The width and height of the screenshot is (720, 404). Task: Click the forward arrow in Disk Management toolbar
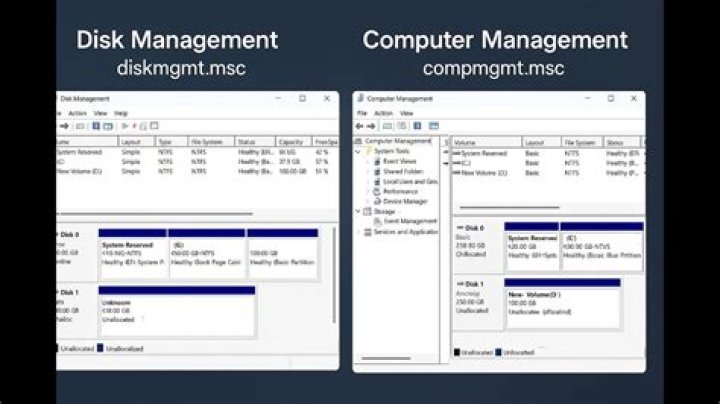click(x=64, y=126)
